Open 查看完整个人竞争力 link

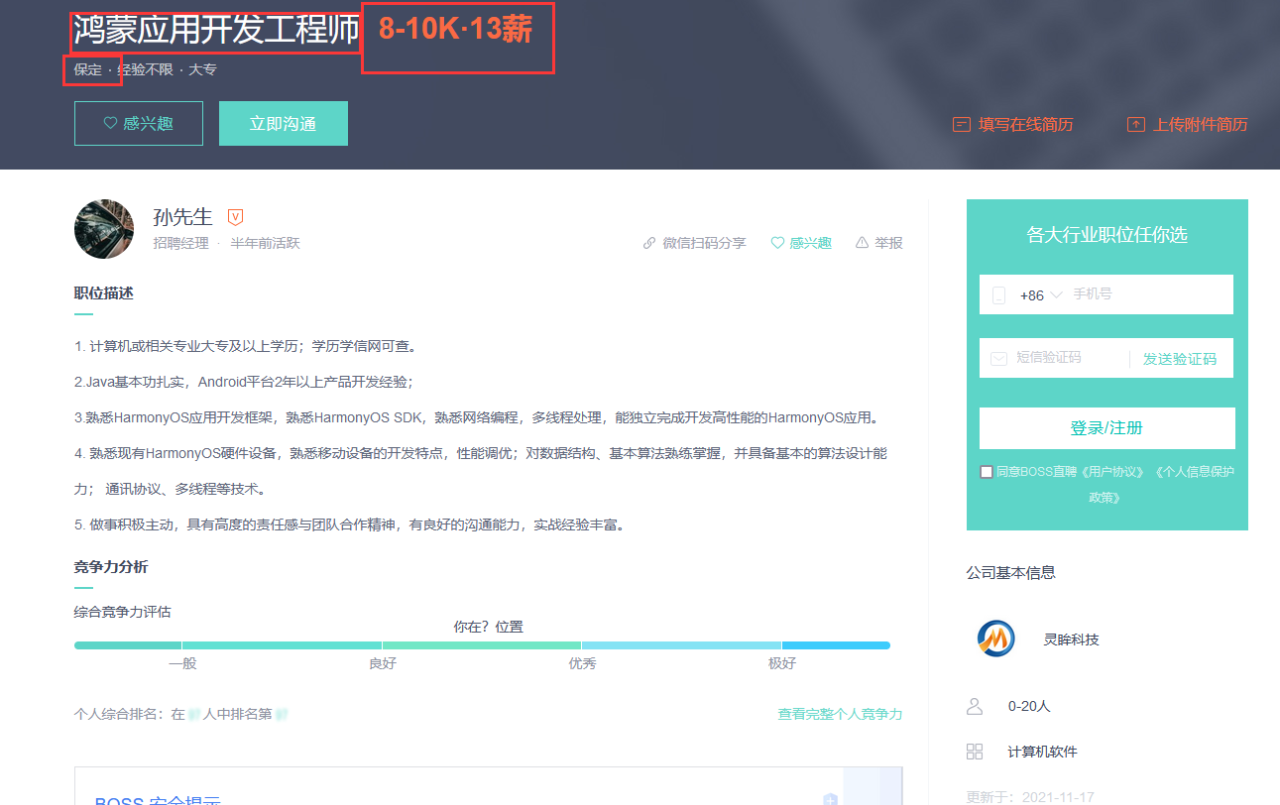[x=840, y=714]
